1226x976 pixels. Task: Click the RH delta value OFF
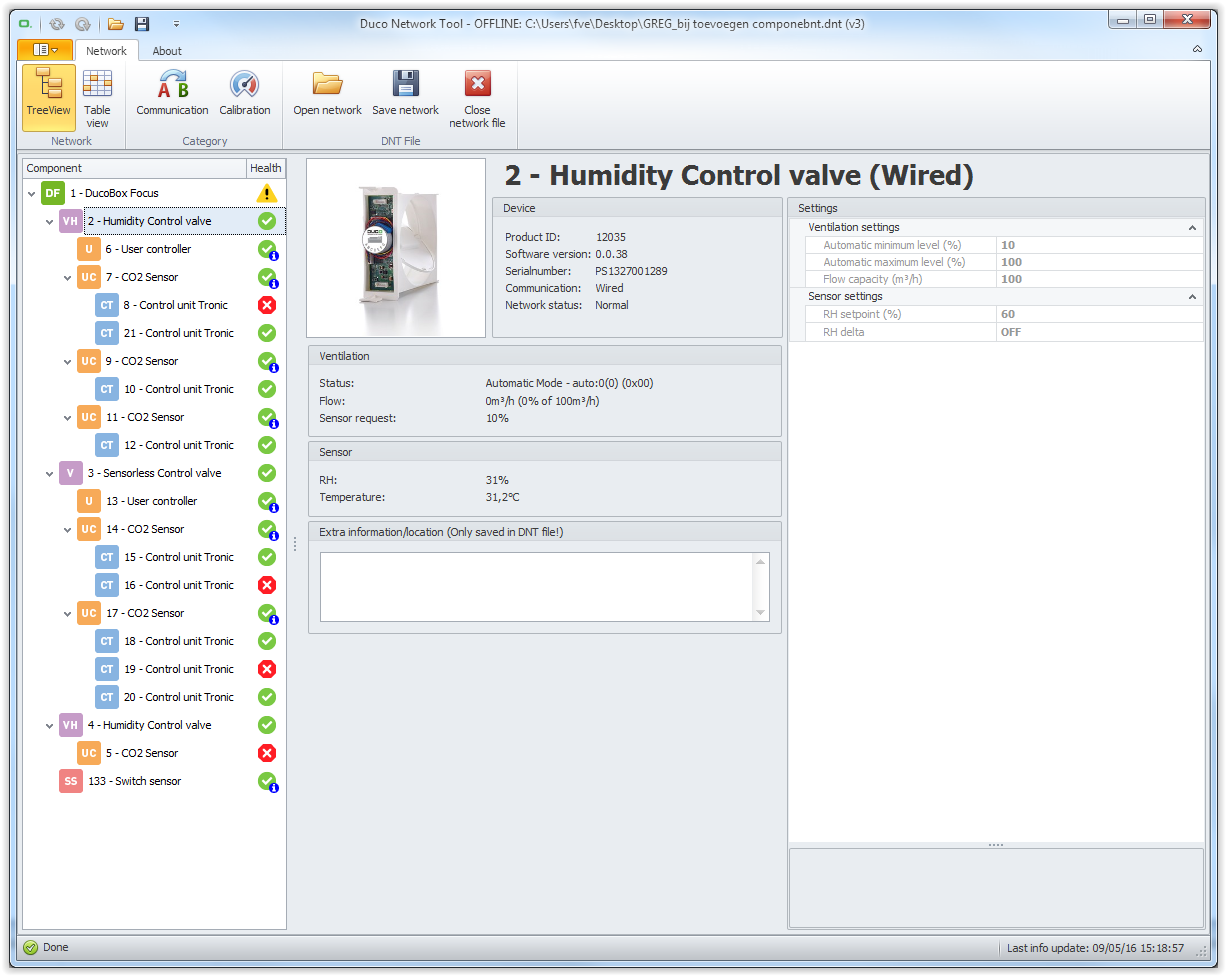pos(1100,331)
